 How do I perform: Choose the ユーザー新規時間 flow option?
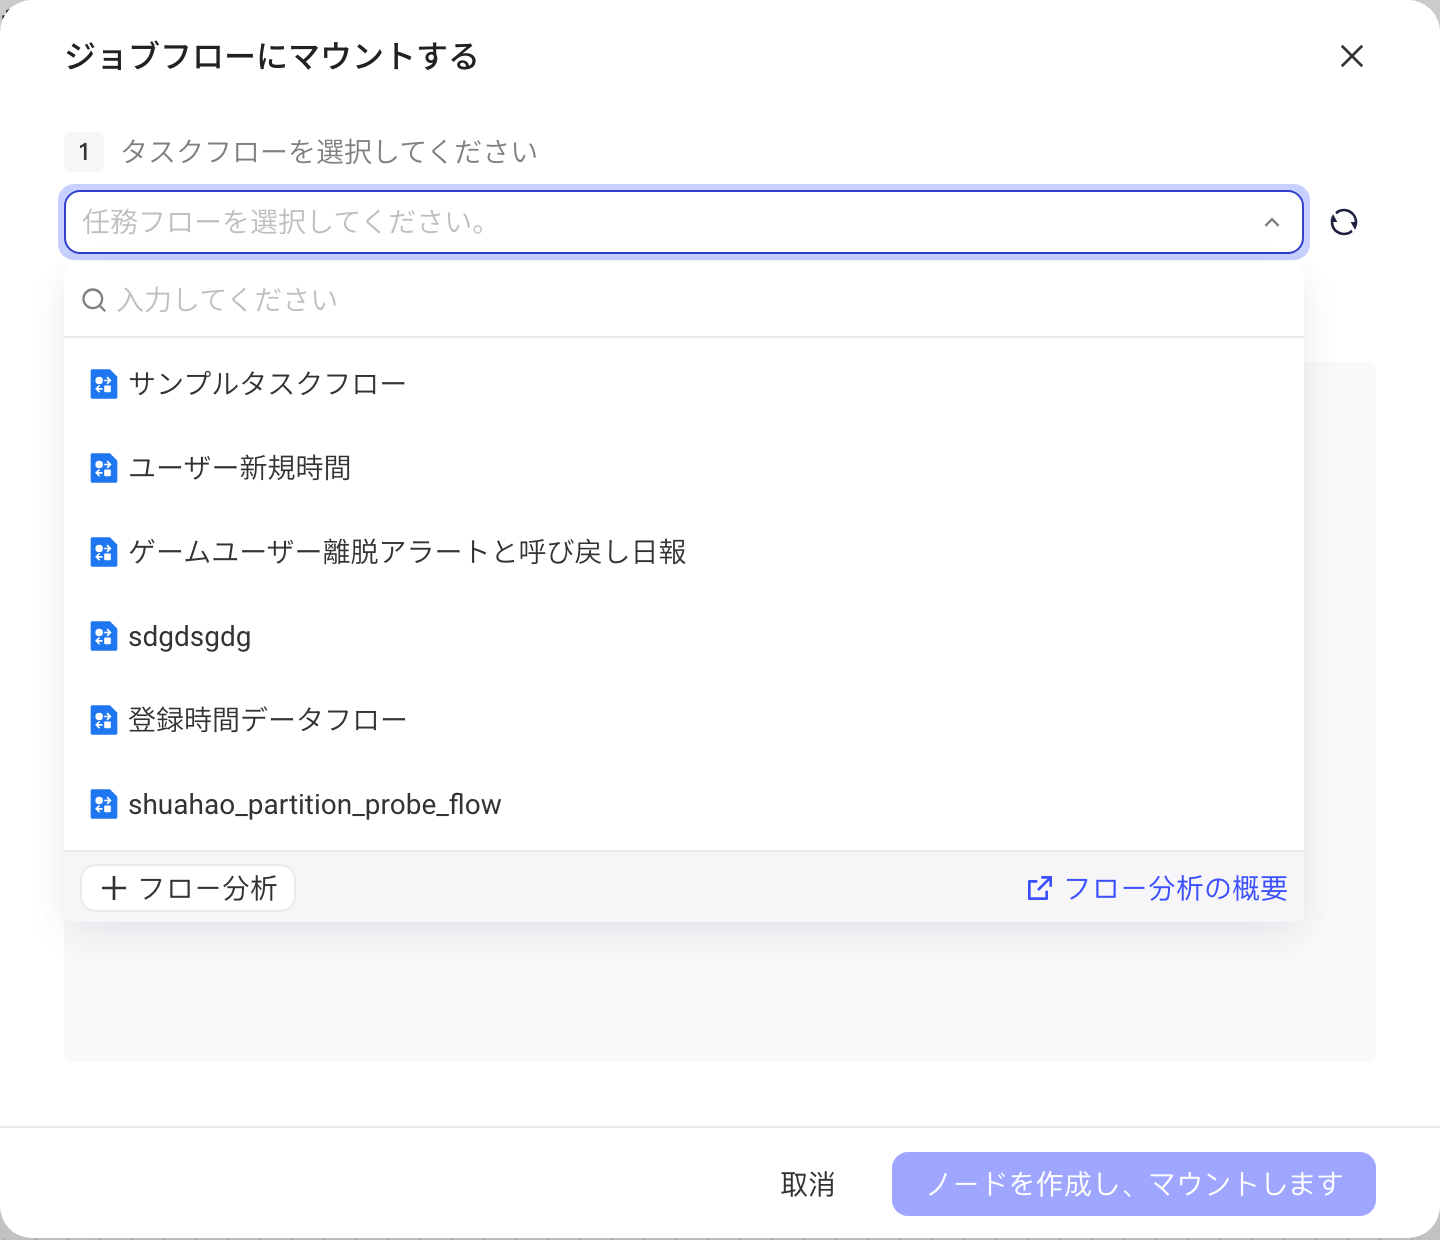pos(684,468)
